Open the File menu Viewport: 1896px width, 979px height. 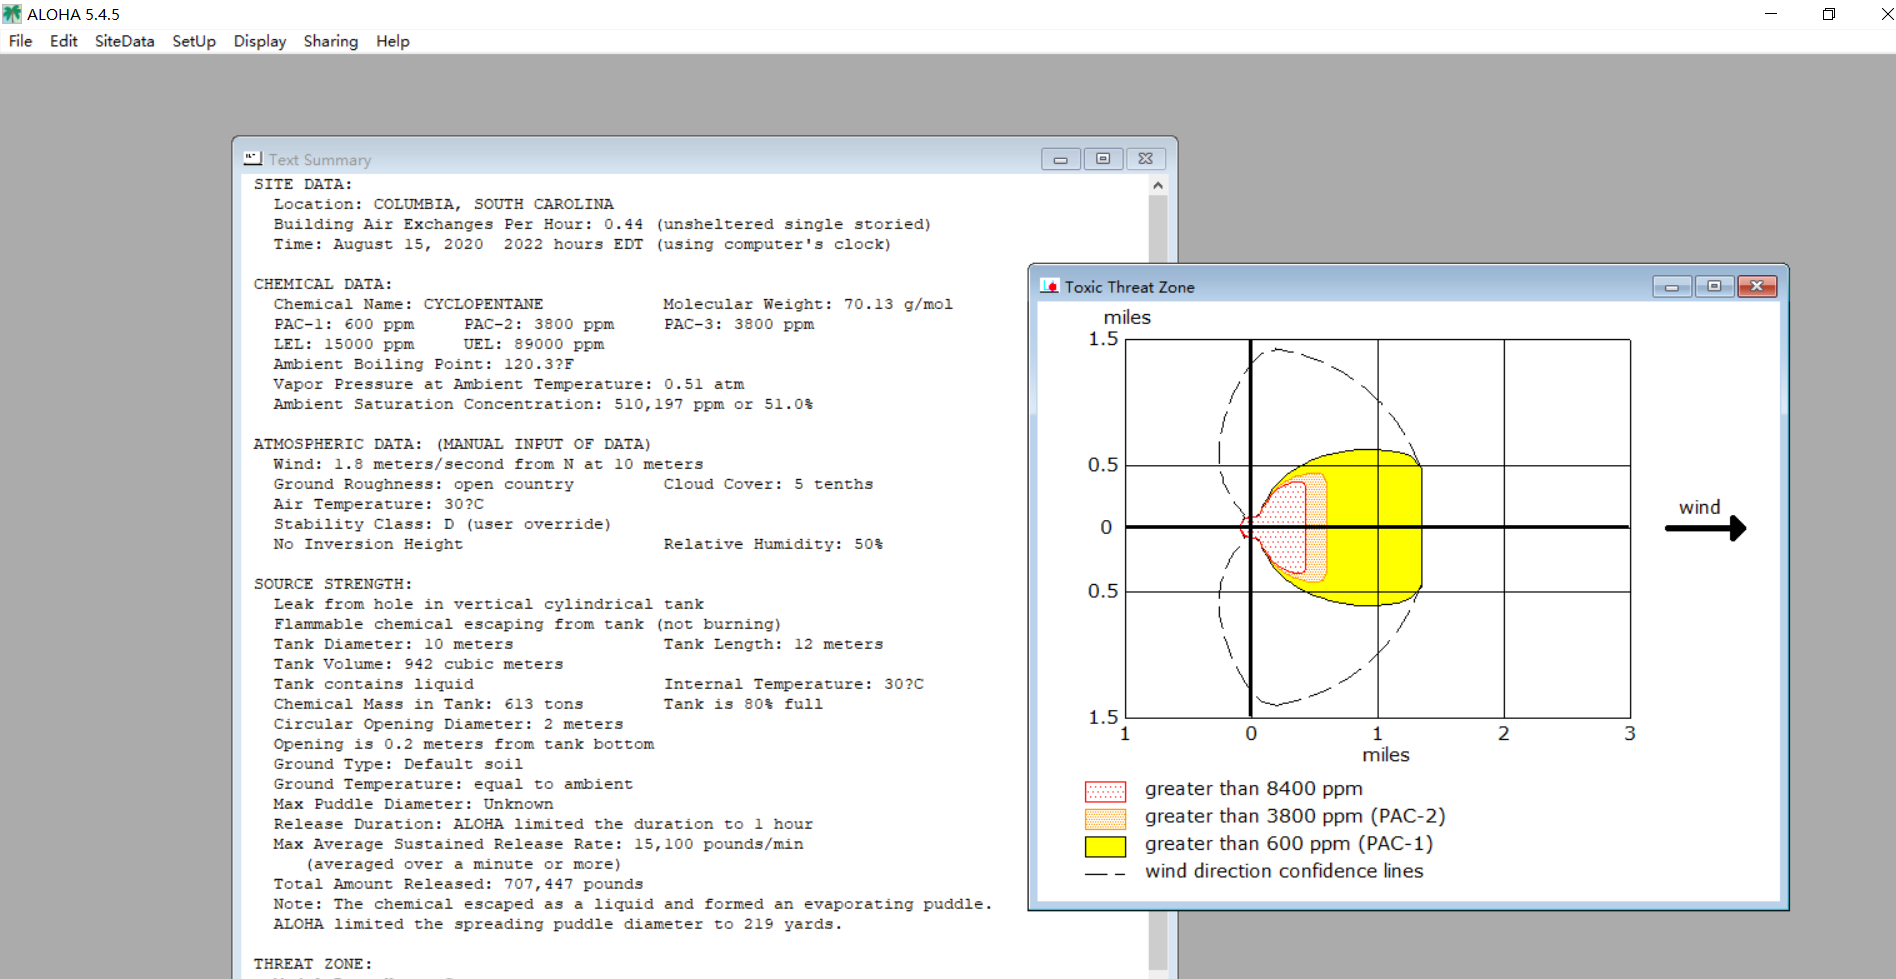click(20, 41)
